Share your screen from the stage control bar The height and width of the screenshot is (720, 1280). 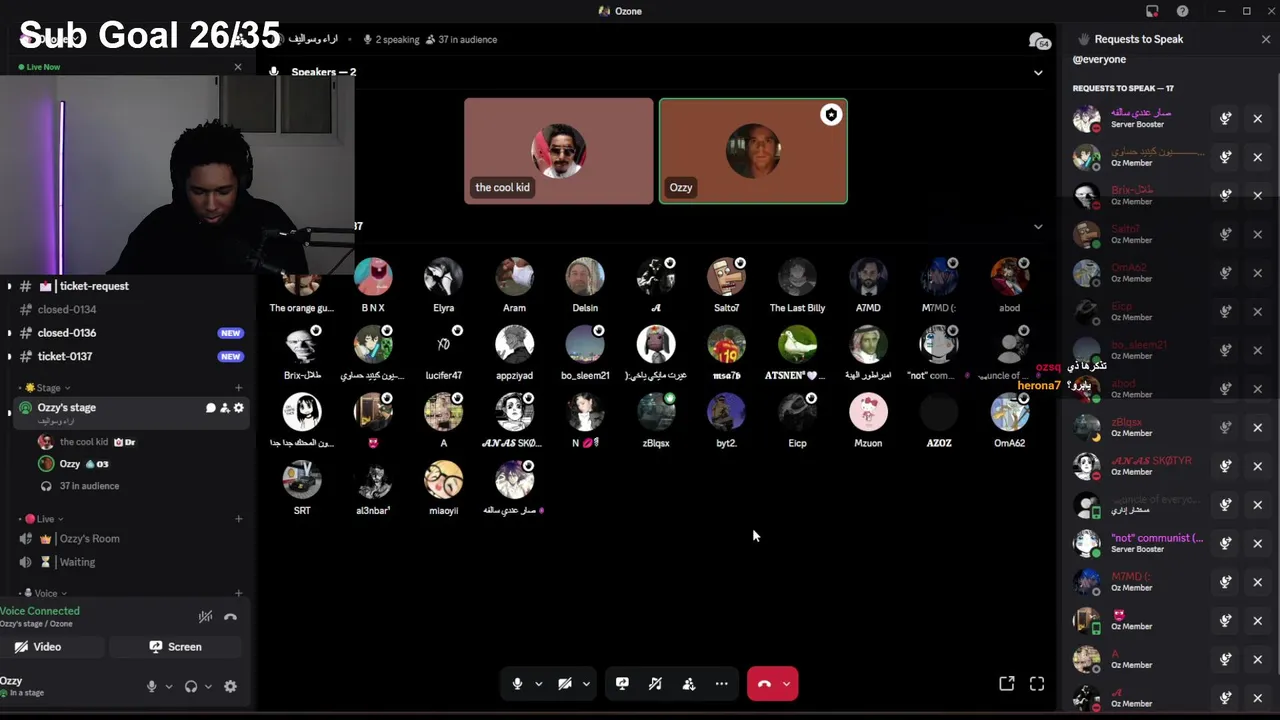pyautogui.click(x=622, y=684)
